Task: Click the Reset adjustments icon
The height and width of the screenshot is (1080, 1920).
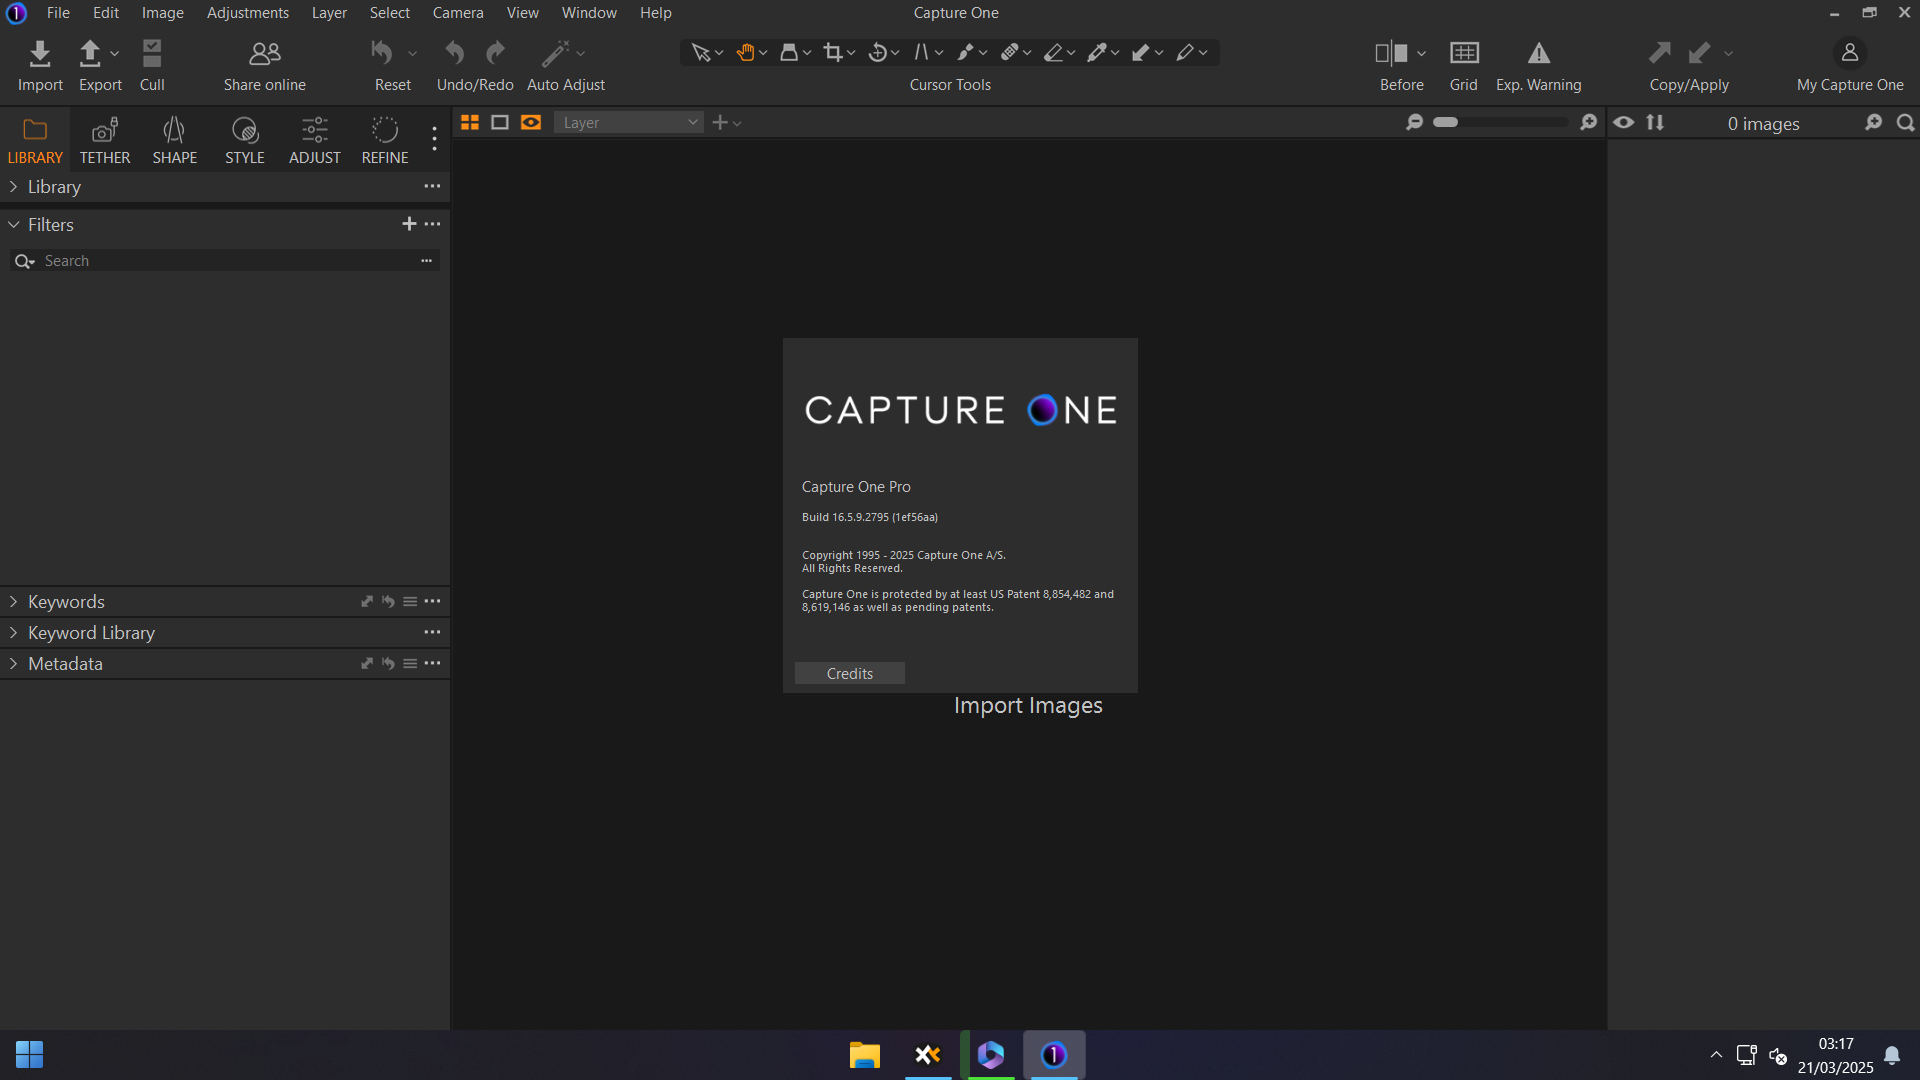Action: 382,53
